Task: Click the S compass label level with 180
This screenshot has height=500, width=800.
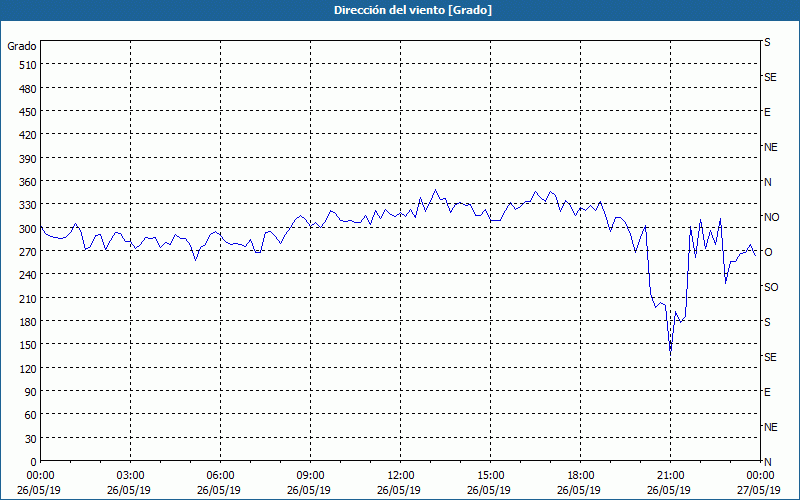Action: [767, 322]
